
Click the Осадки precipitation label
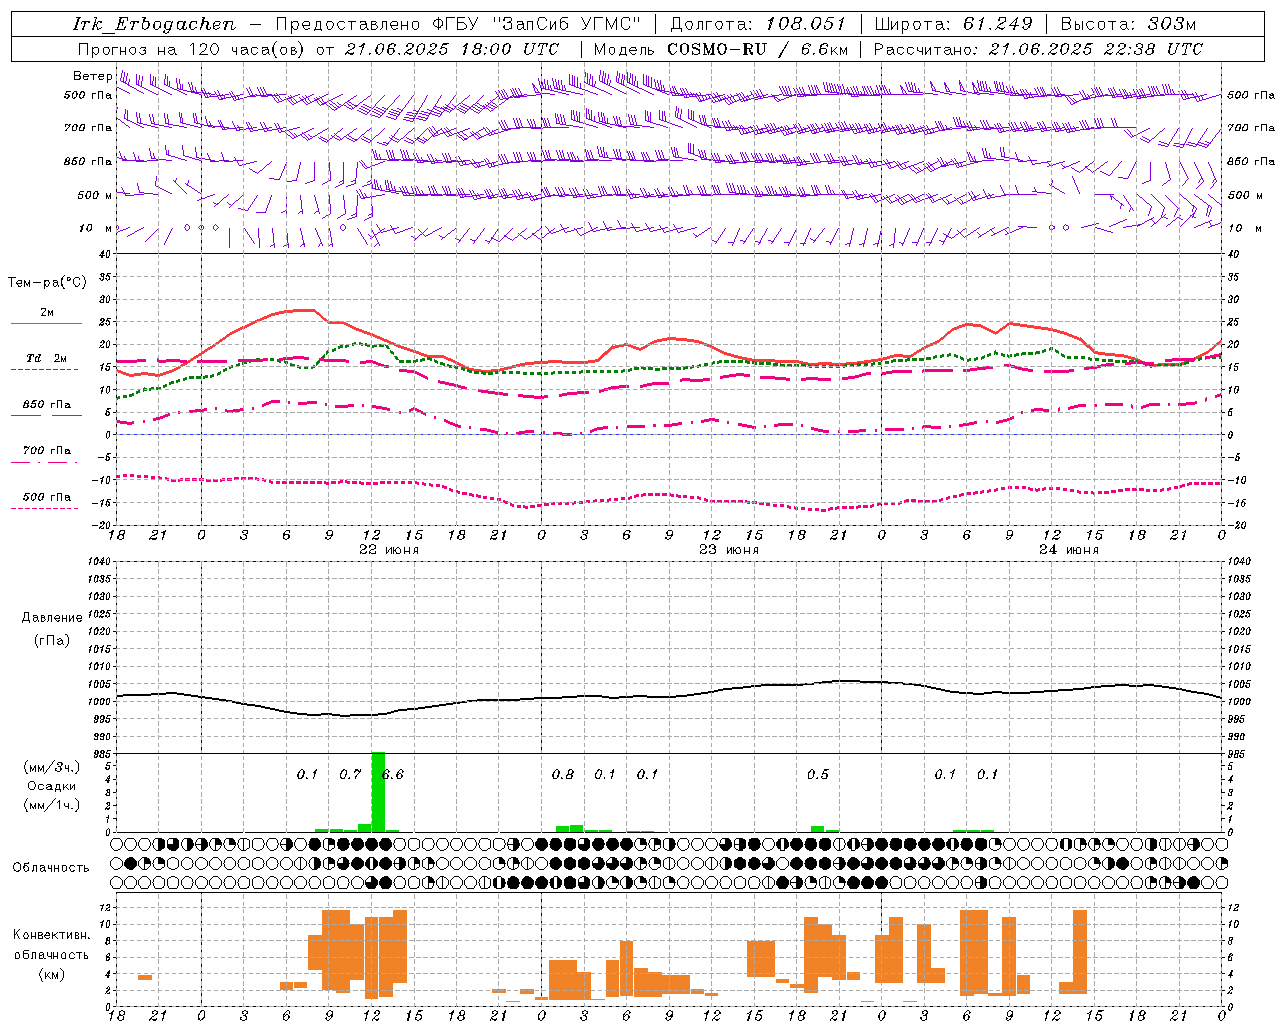click(x=52, y=786)
